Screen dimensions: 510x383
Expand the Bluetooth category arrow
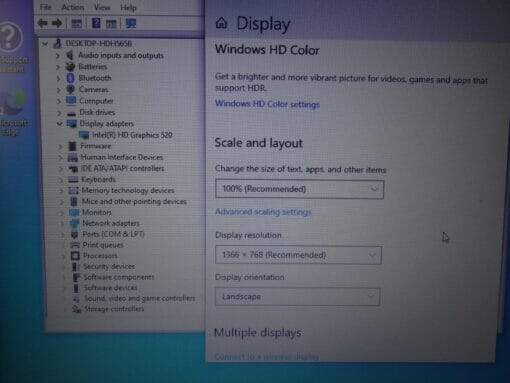click(x=58, y=78)
